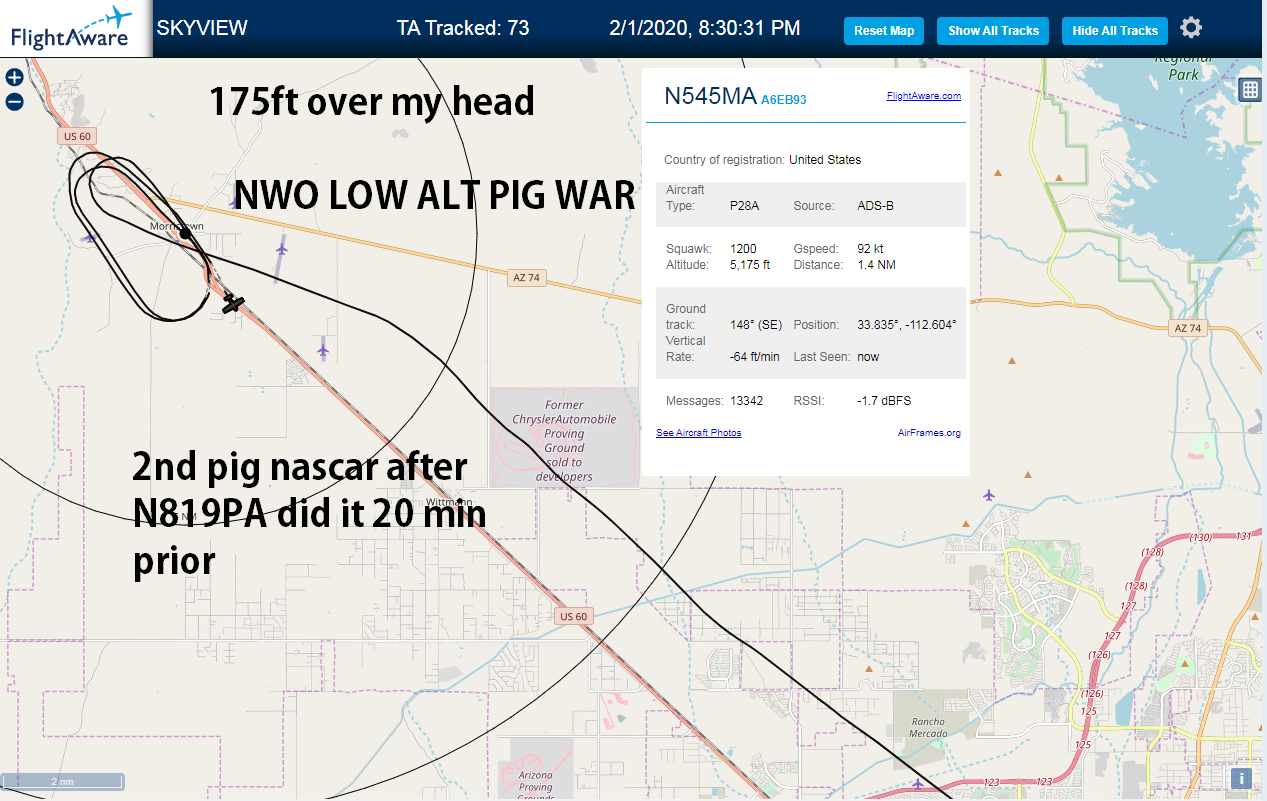Open the grid layer switcher icon
1267x801 pixels.
click(x=1249, y=89)
